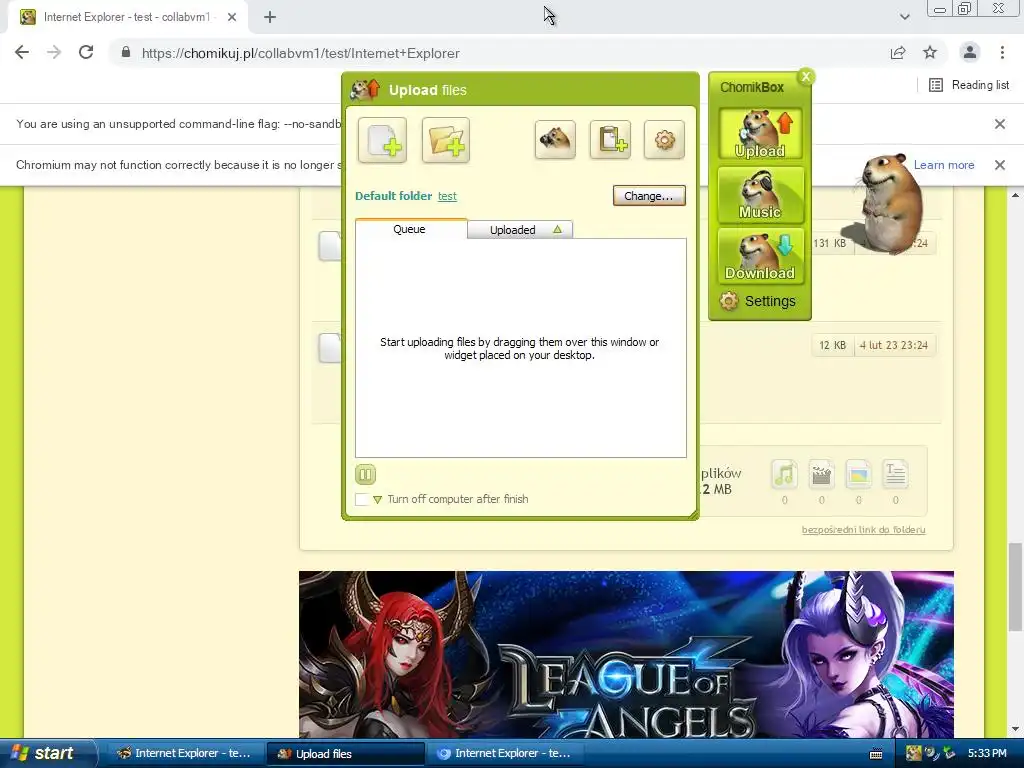The width and height of the screenshot is (1024, 768).
Task: Click the music files count icon
Action: point(784,475)
